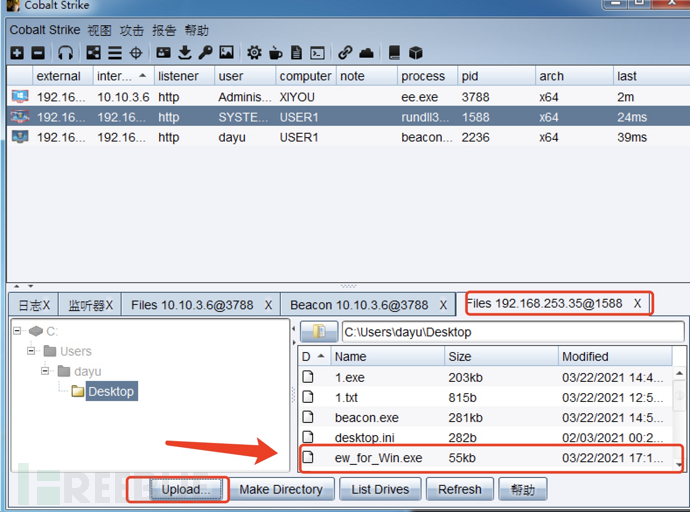Click the target crosshair view icon
The width and height of the screenshot is (690, 512).
point(135,53)
